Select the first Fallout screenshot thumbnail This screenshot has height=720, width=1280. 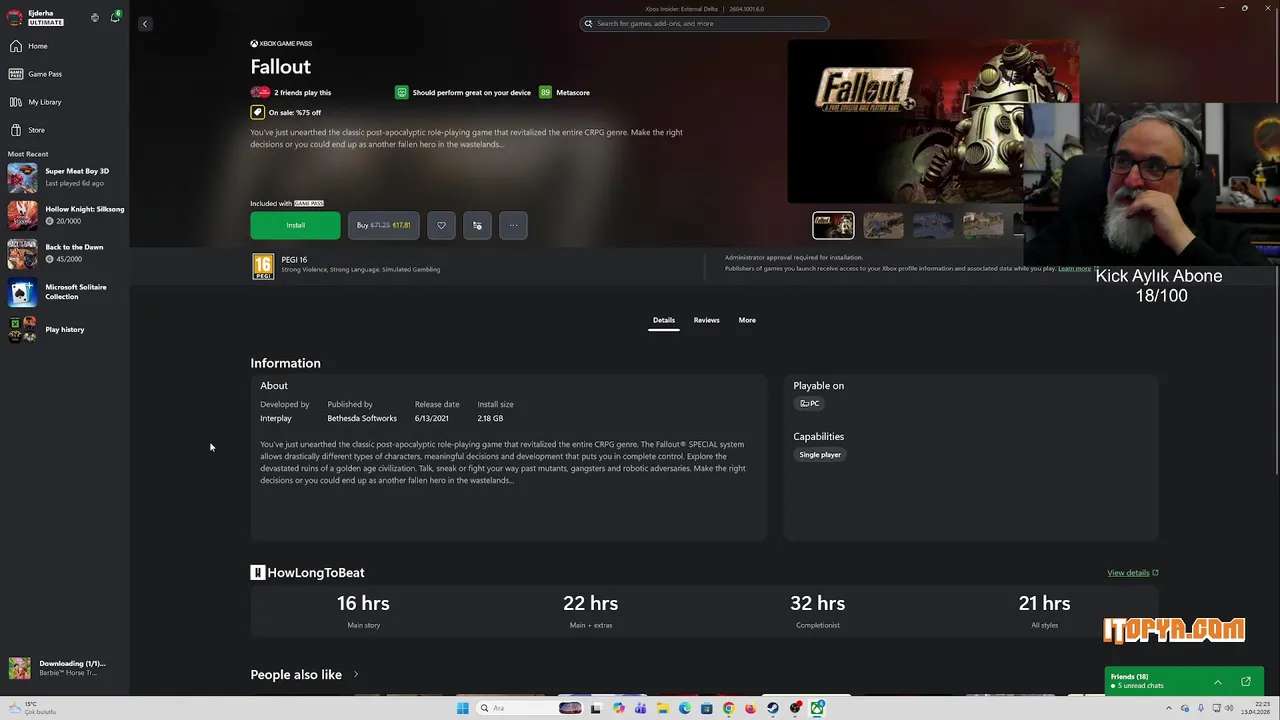tap(833, 225)
